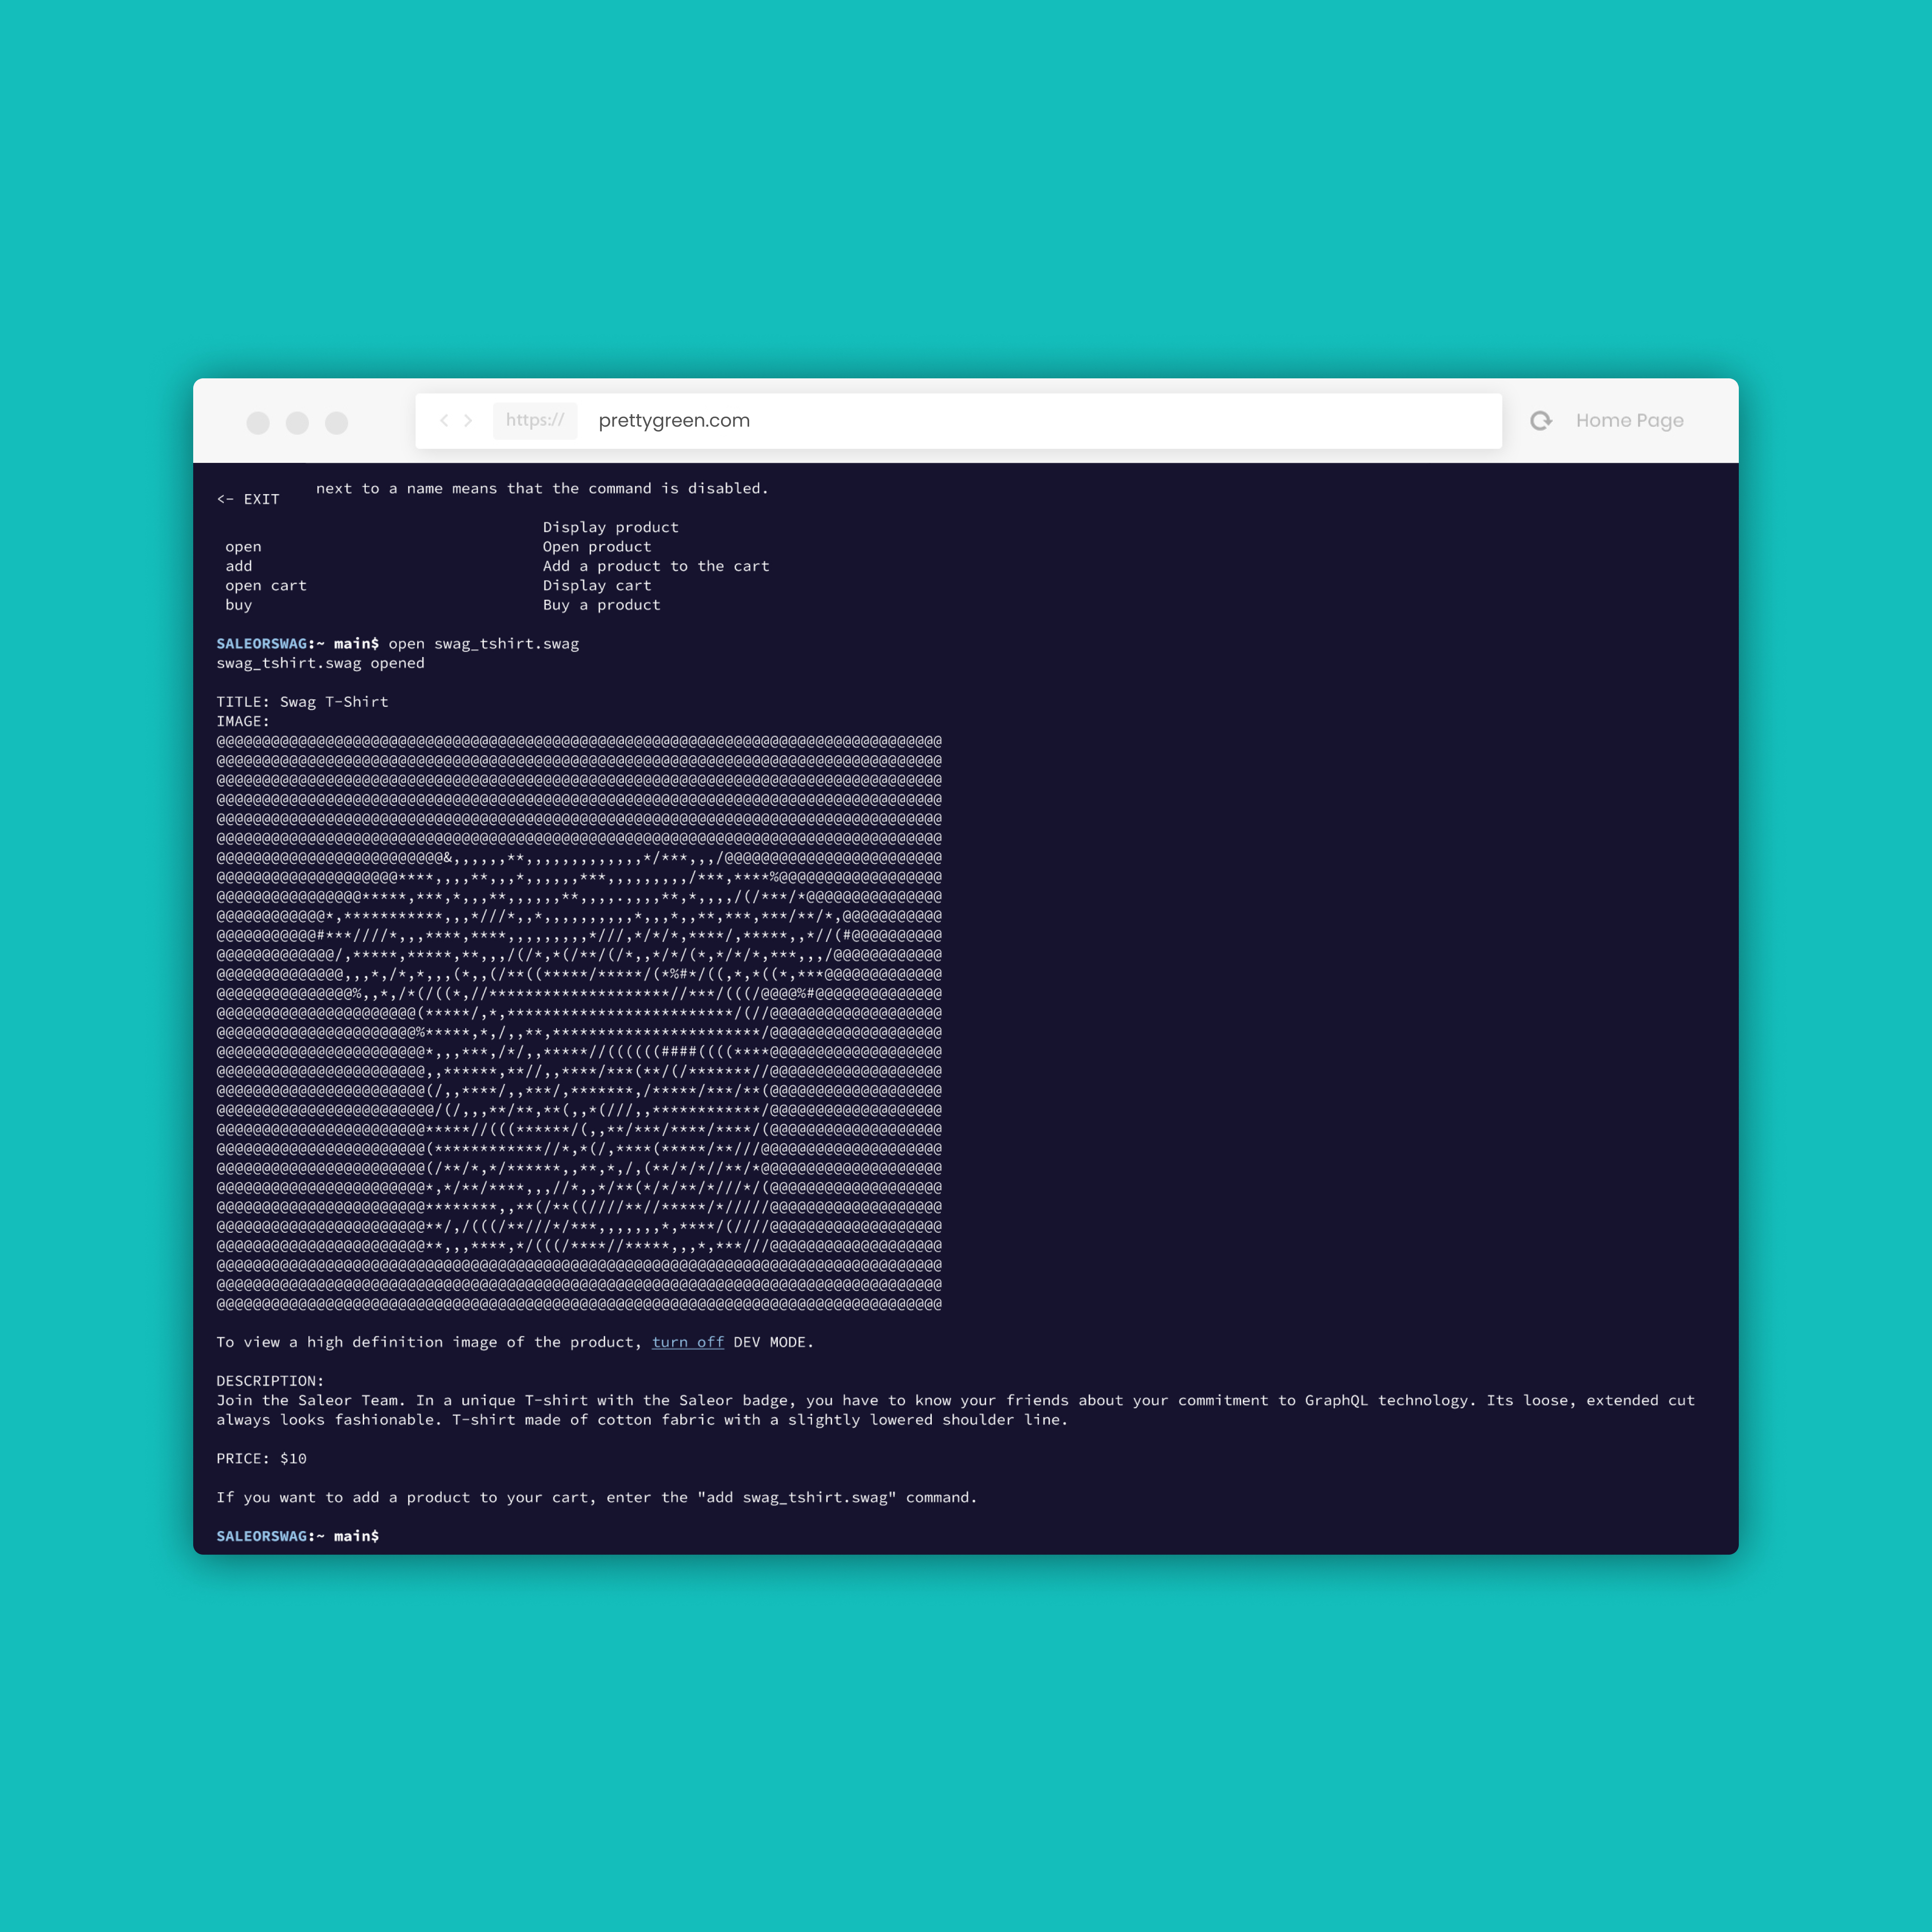The image size is (1932, 1932).
Task: Click the 'open' command in list
Action: pyautogui.click(x=243, y=547)
